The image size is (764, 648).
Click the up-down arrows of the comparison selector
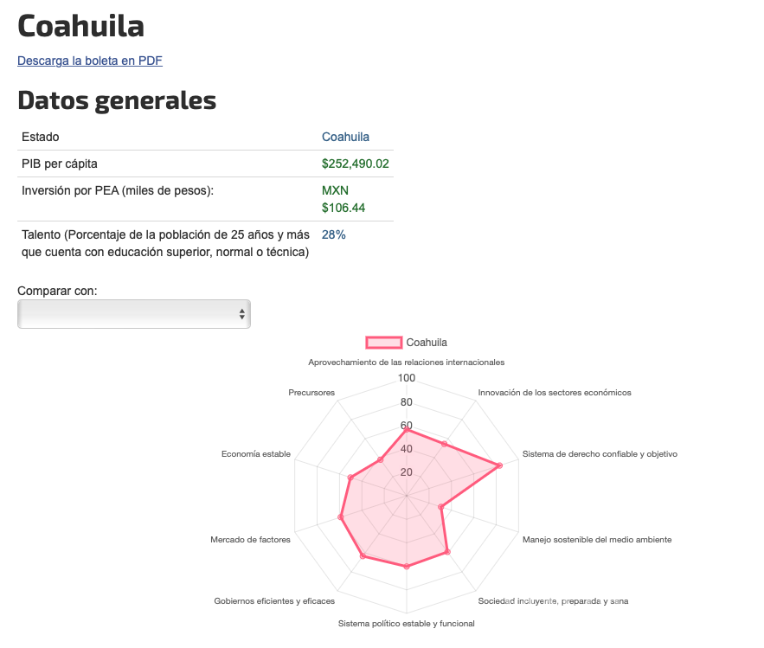[x=242, y=314]
